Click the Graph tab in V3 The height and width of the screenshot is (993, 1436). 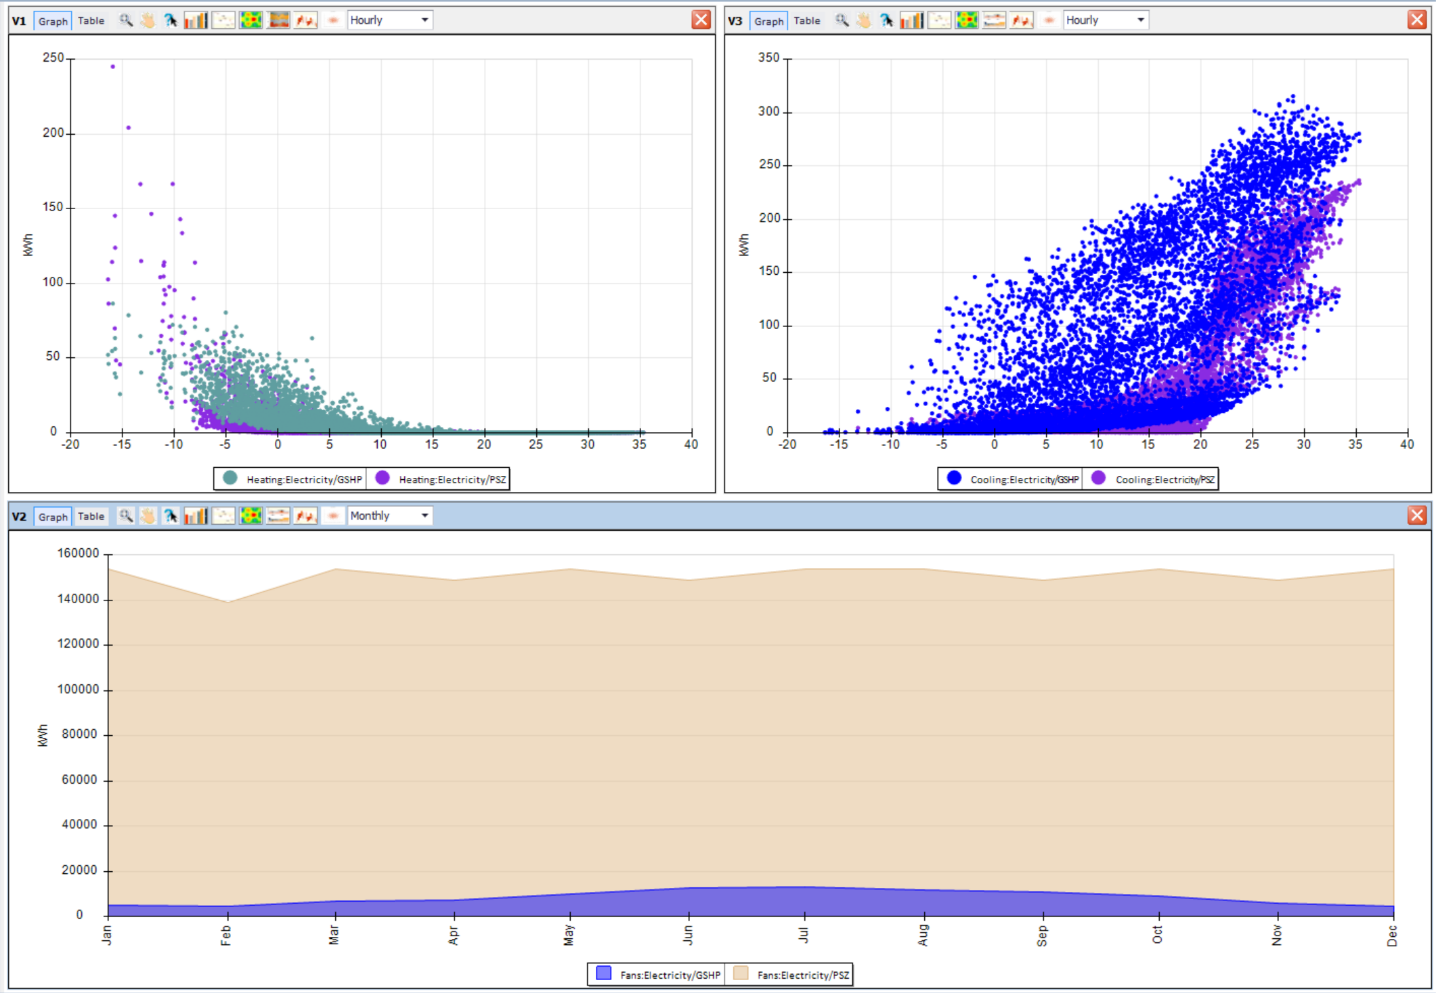[x=769, y=20]
